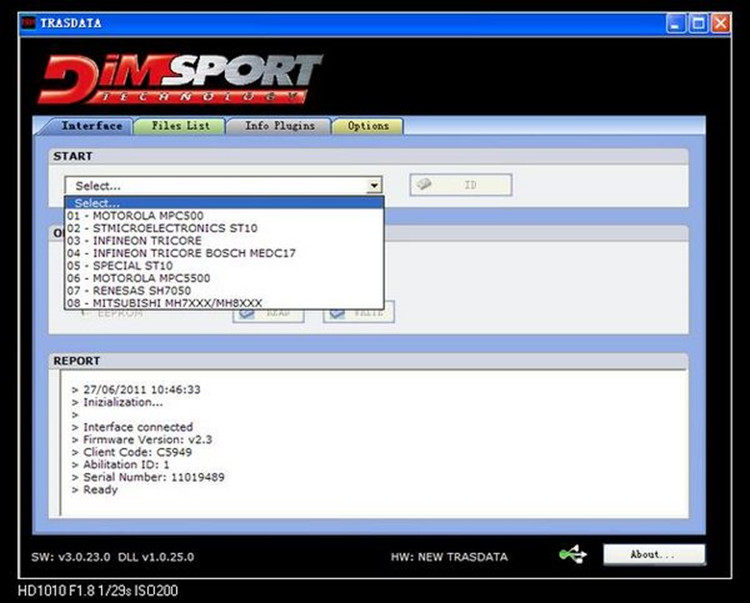
Task: Click the DimSport Technology logo
Action: 180,78
